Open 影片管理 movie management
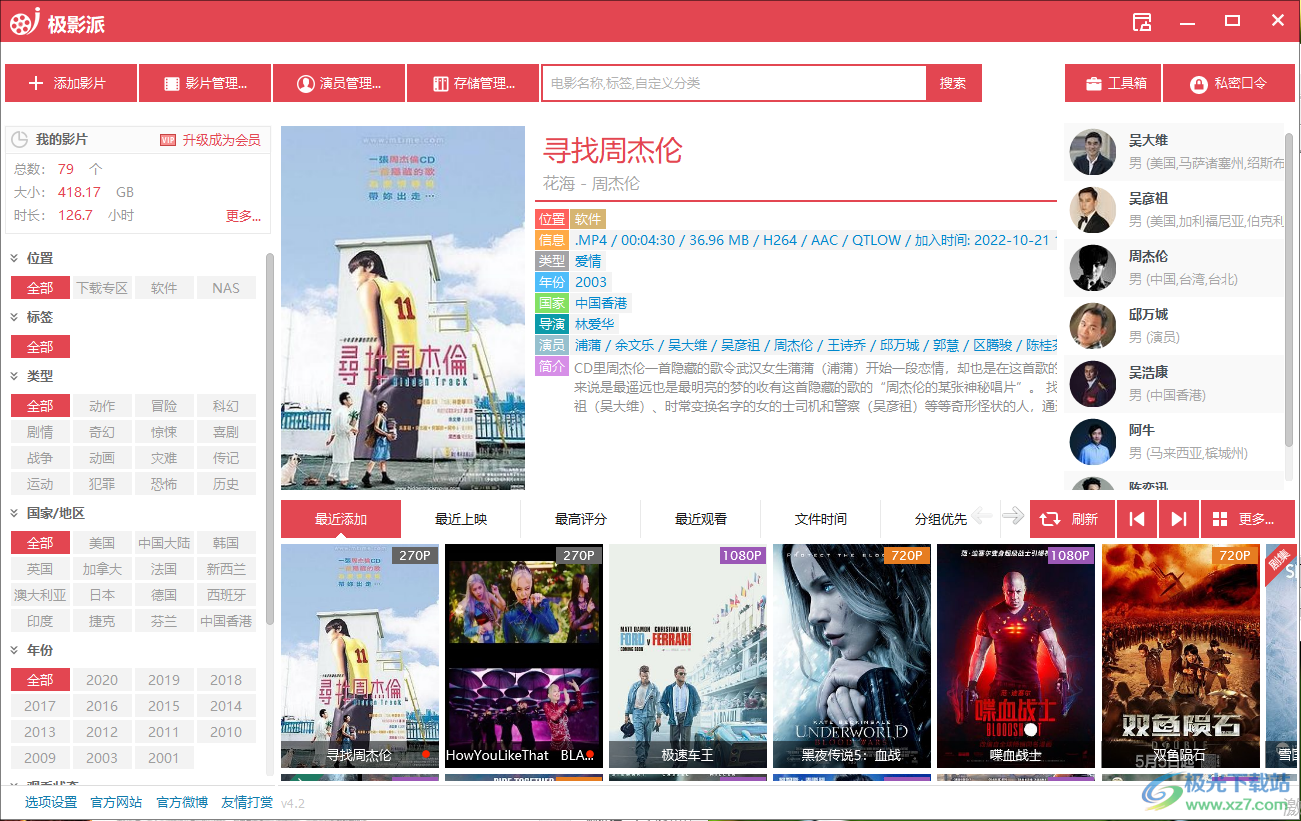Viewport: 1301px width, 821px height. [205, 83]
